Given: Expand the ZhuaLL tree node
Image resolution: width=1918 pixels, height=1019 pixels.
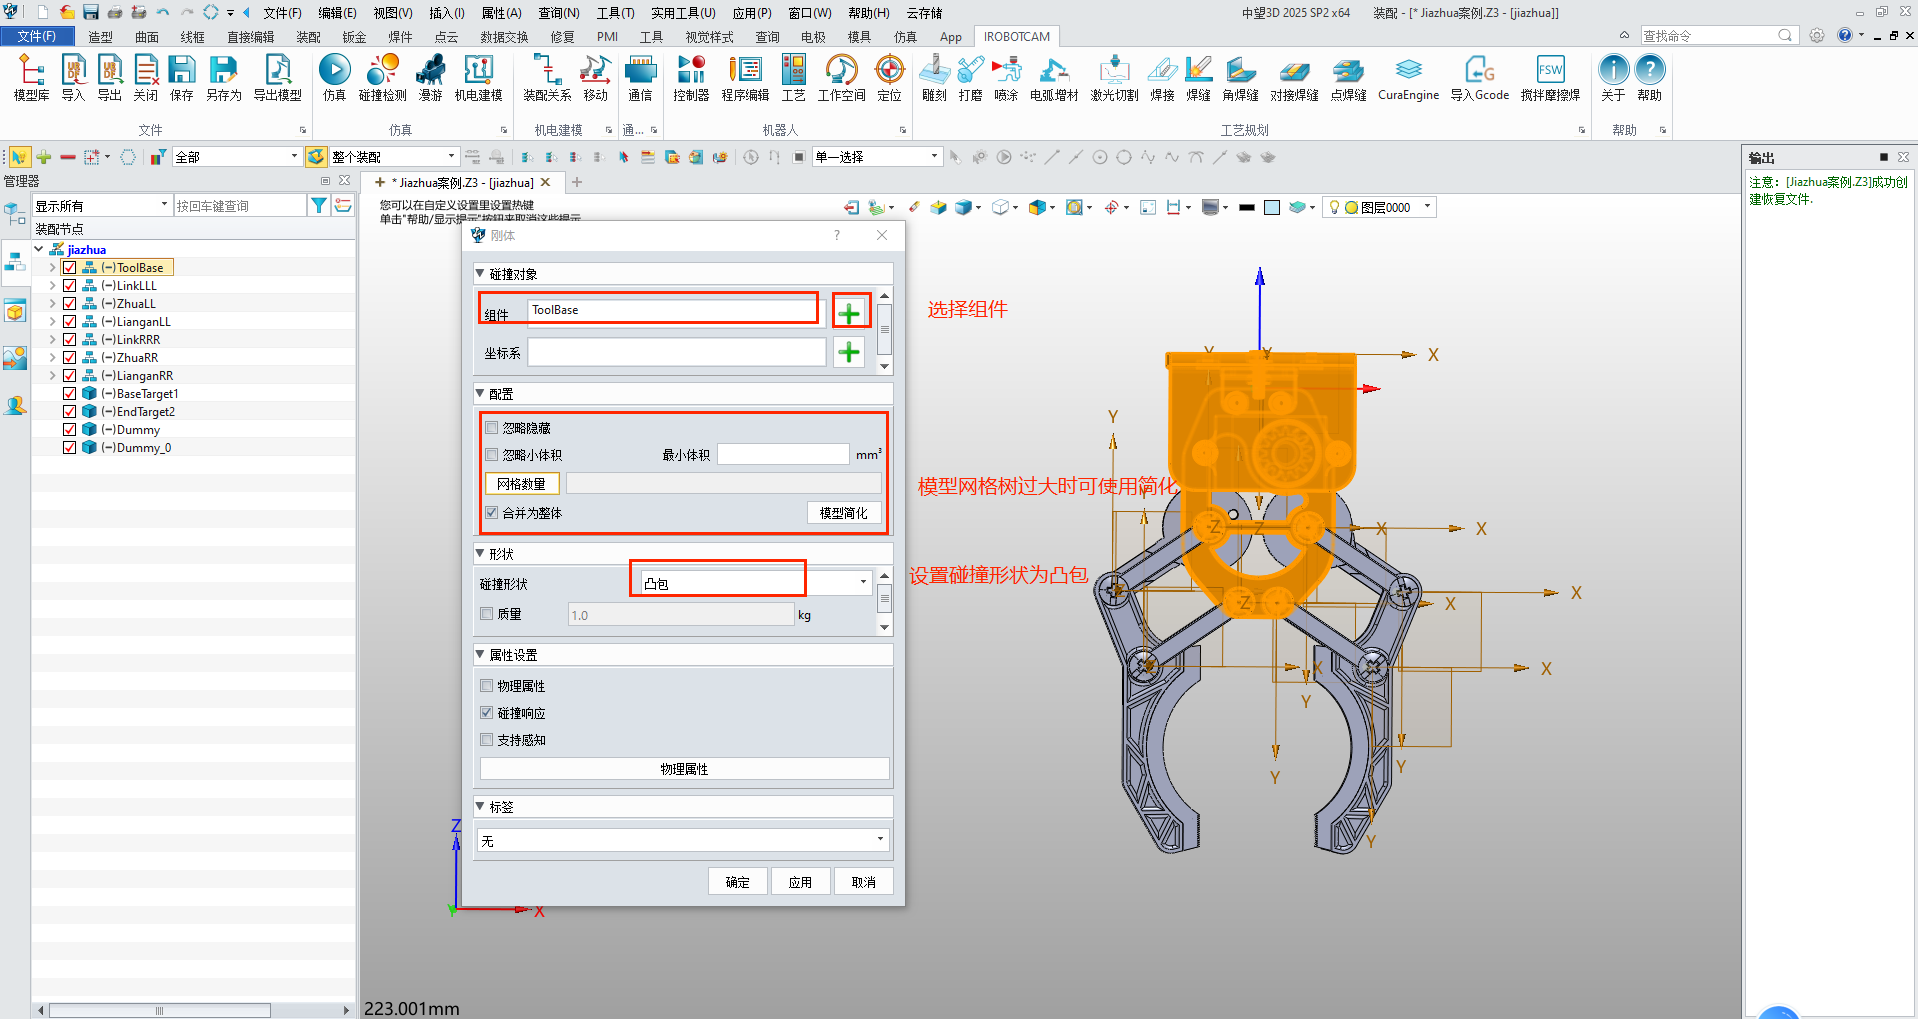Looking at the screenshot, I should pos(52,304).
